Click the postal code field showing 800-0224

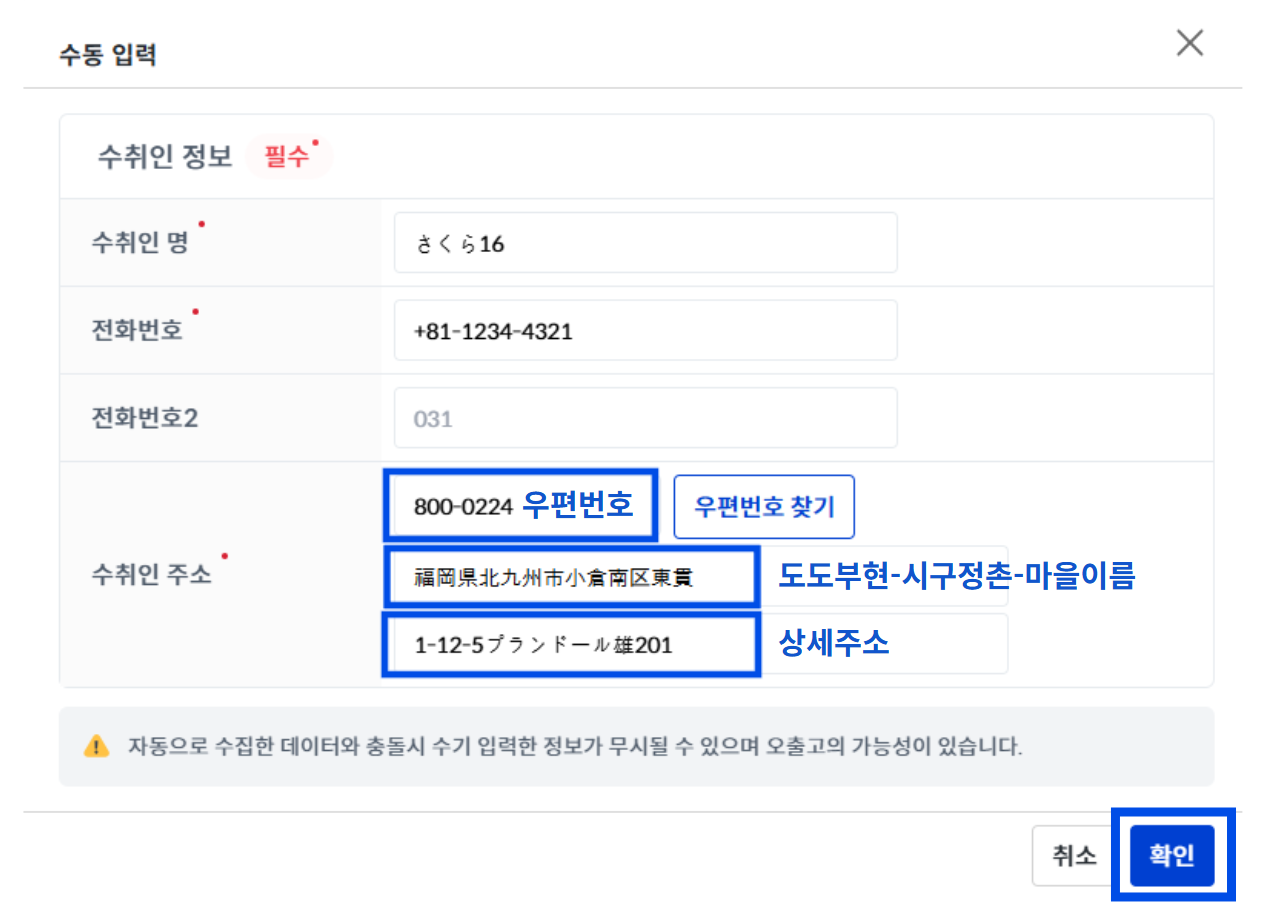tap(520, 506)
